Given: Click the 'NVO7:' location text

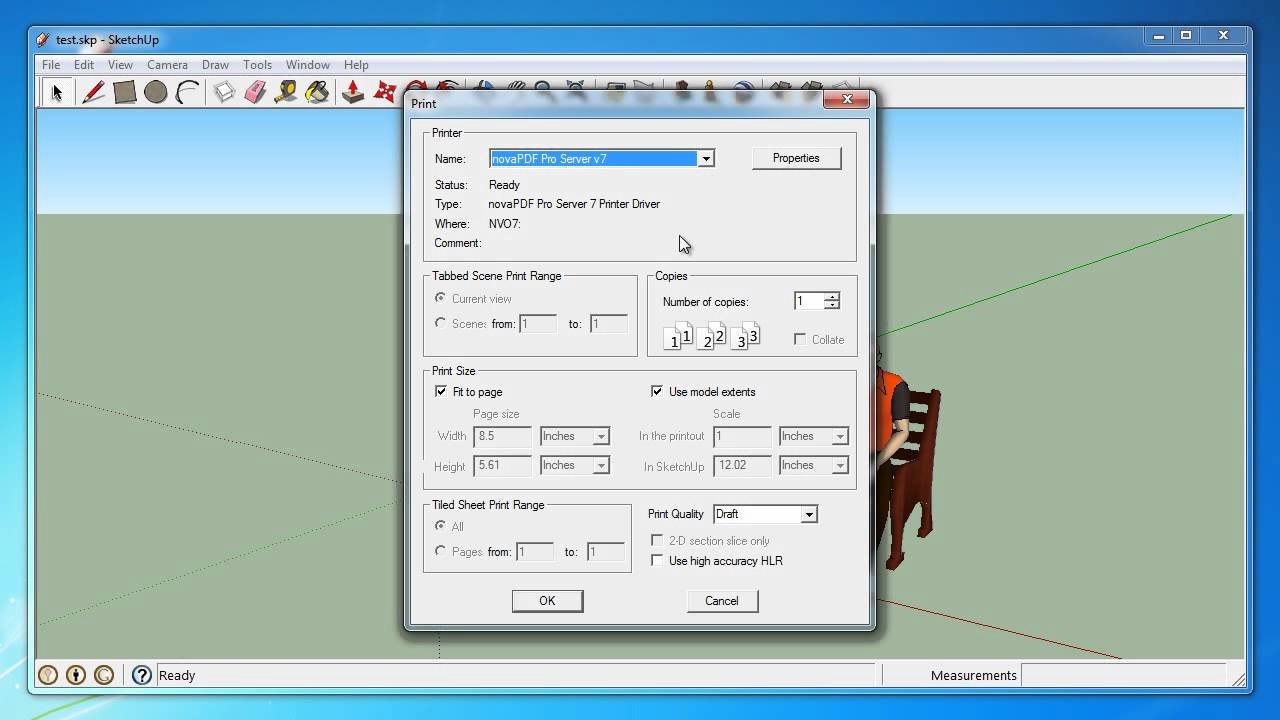Looking at the screenshot, I should [505, 224].
